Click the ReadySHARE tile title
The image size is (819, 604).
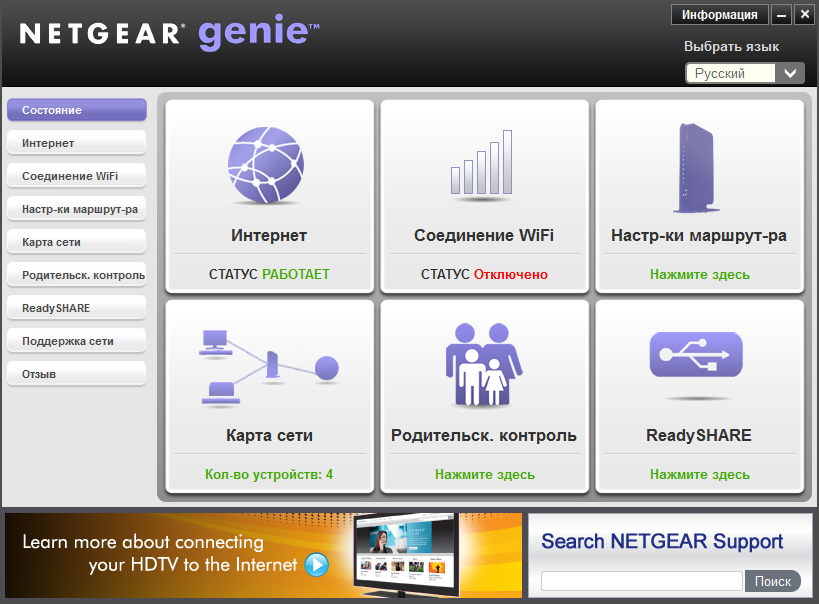click(x=699, y=435)
